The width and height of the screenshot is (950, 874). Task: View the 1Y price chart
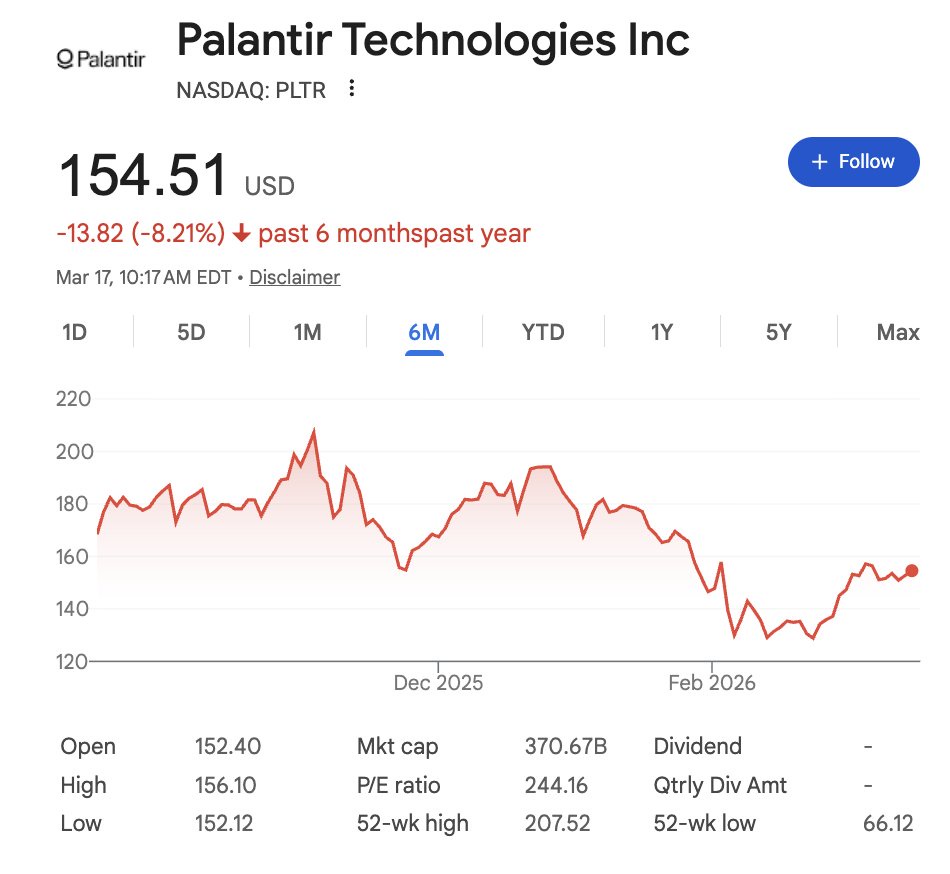coord(662,332)
